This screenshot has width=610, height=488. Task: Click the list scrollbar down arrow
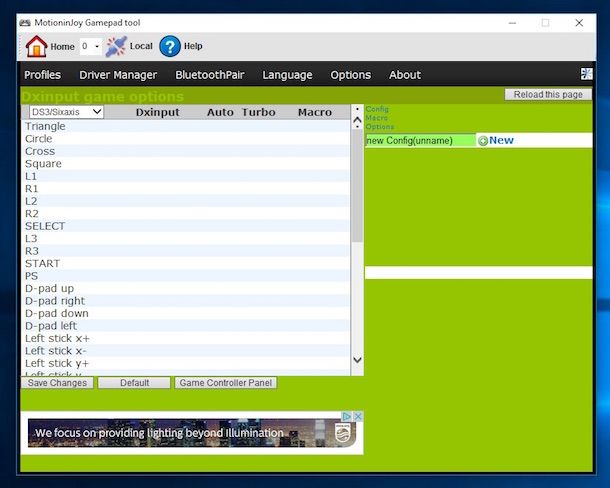point(357,360)
